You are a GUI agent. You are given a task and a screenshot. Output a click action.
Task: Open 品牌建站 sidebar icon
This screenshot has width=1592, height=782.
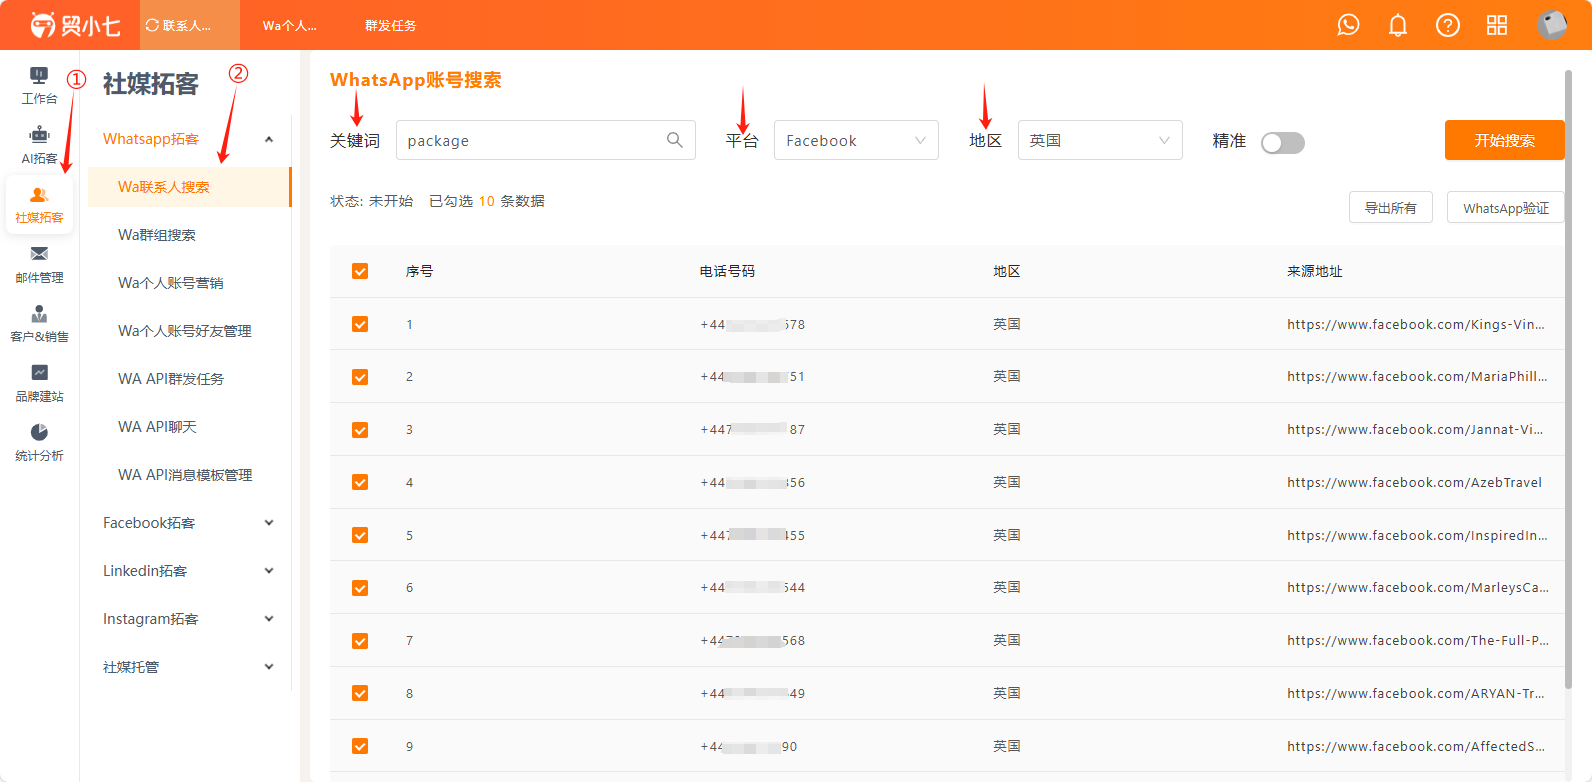39,384
